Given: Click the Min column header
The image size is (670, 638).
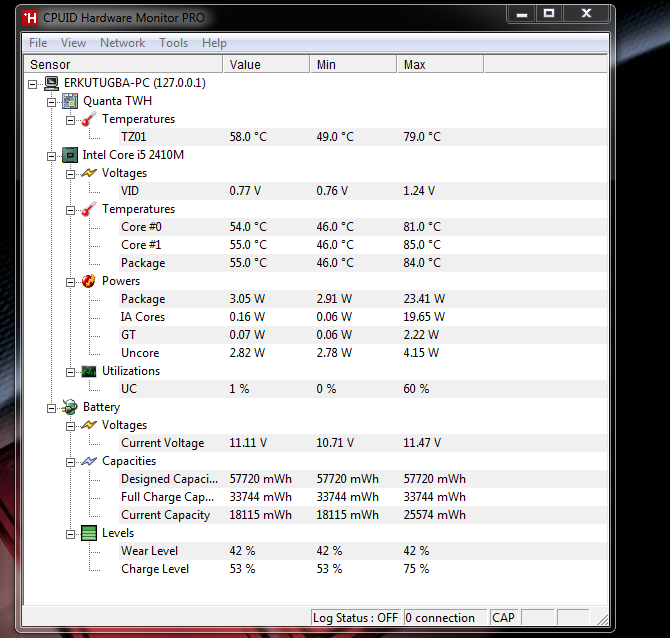Looking at the screenshot, I should pyautogui.click(x=353, y=65).
